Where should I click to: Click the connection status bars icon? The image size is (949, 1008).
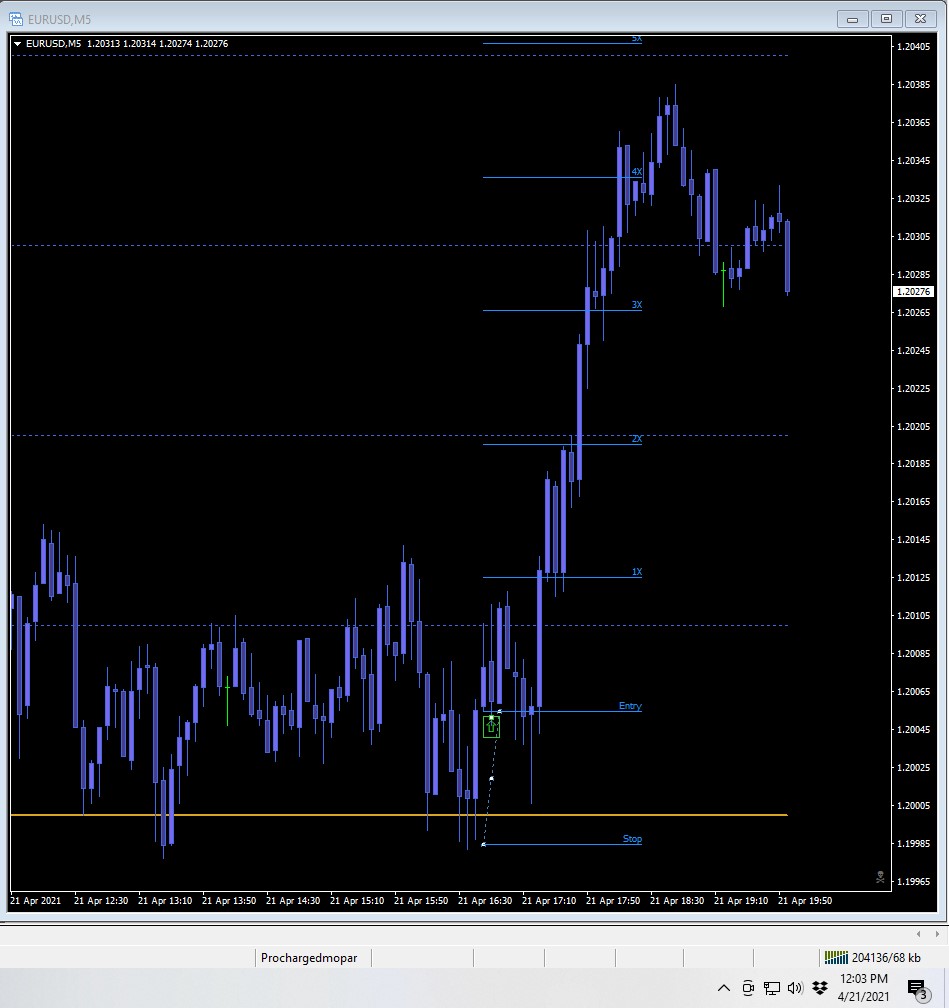point(836,958)
